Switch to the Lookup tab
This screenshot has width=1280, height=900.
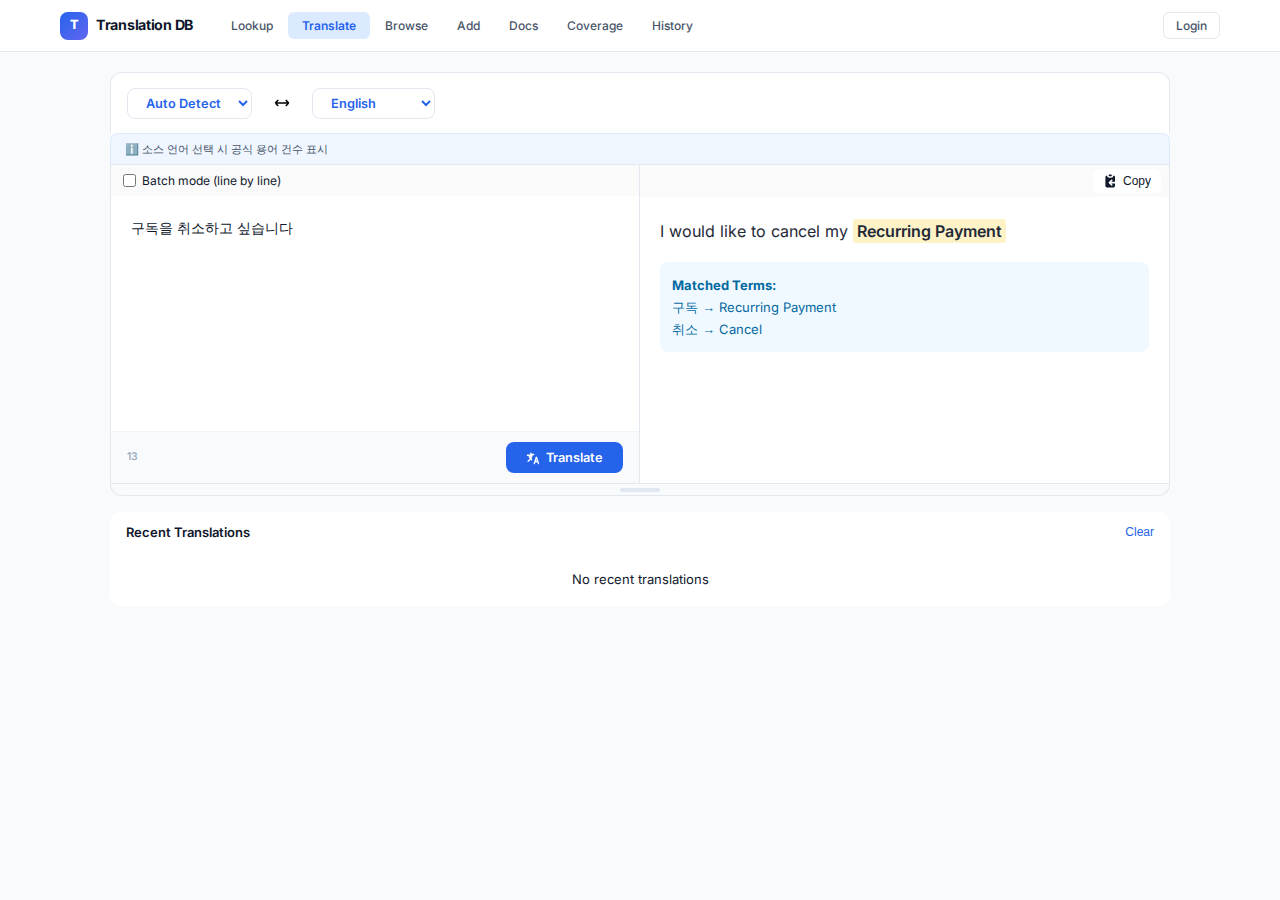click(x=251, y=25)
